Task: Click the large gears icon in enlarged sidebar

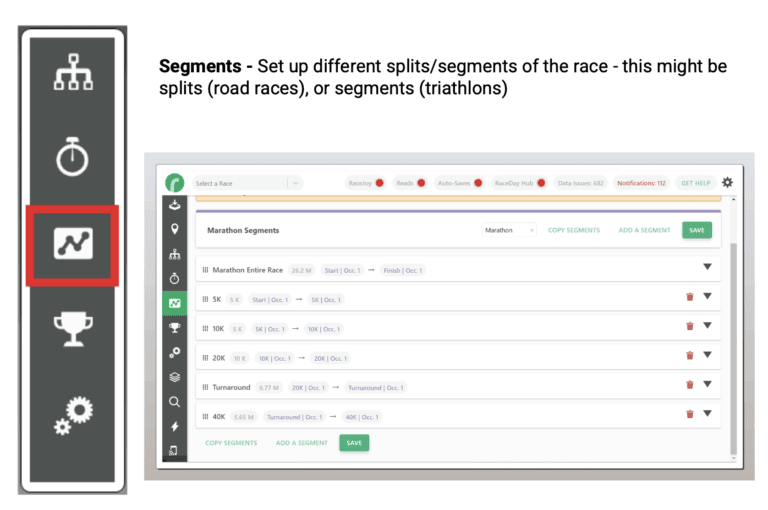Action: coord(72,416)
